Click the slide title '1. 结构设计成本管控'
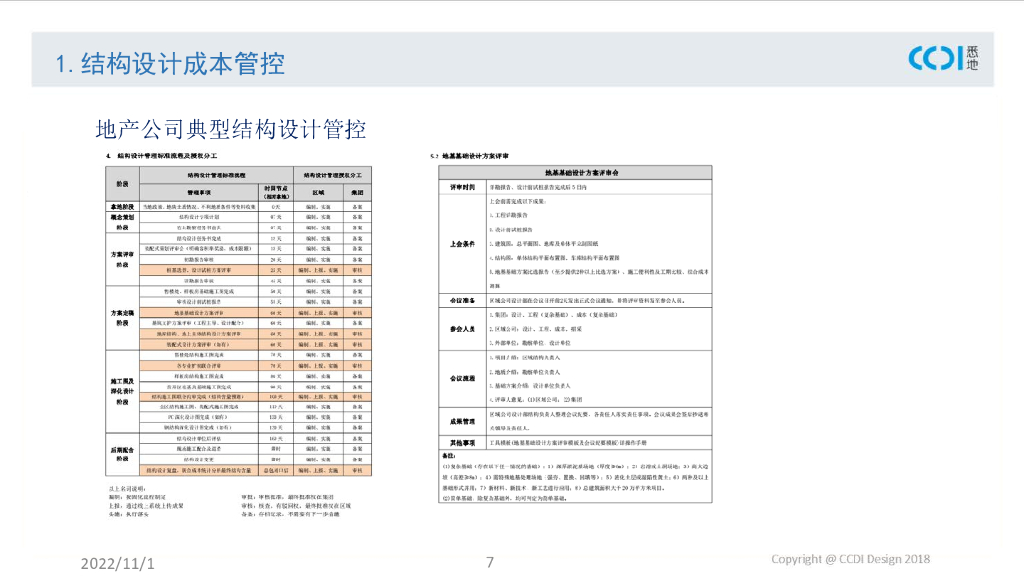The image size is (1024, 576). pos(170,64)
